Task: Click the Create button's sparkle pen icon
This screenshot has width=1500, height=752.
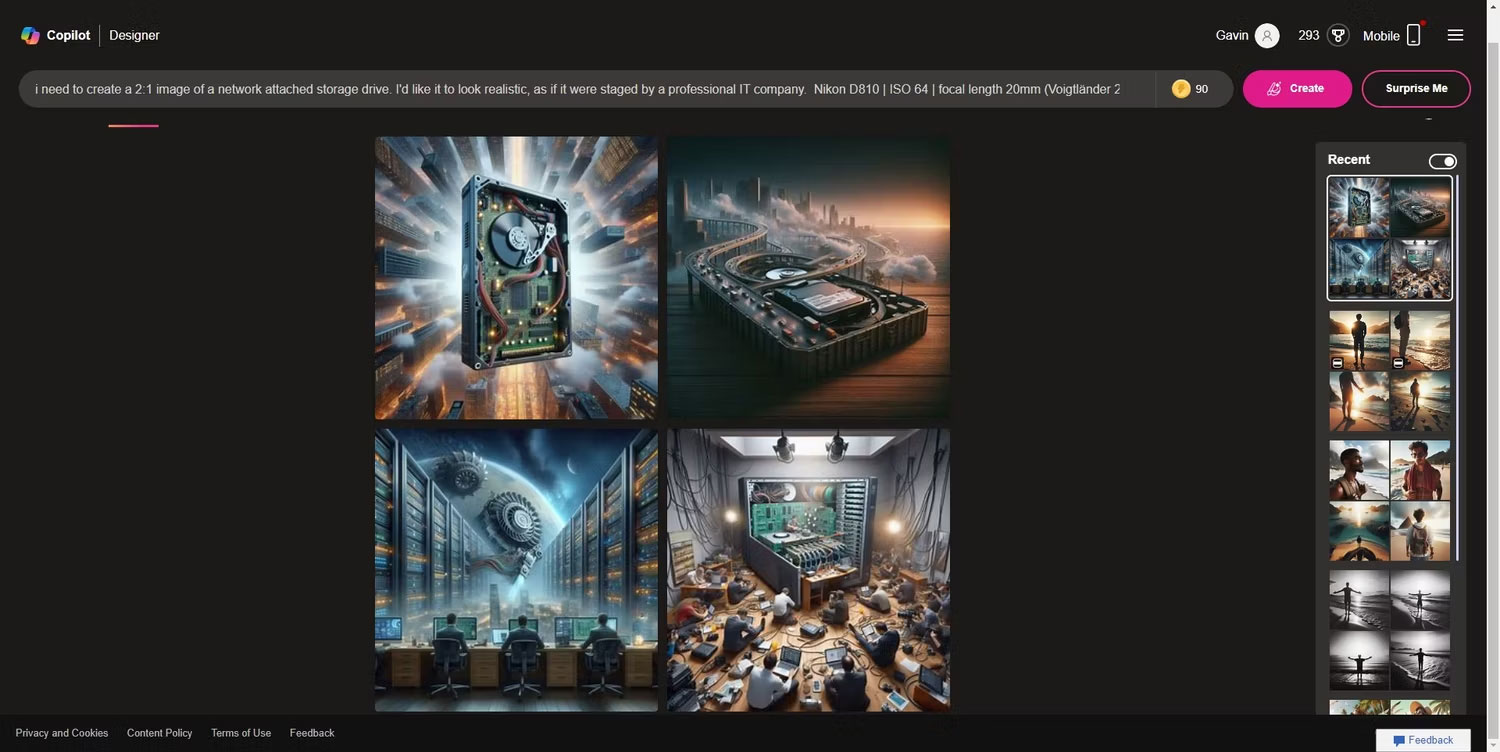Action: click(1275, 88)
